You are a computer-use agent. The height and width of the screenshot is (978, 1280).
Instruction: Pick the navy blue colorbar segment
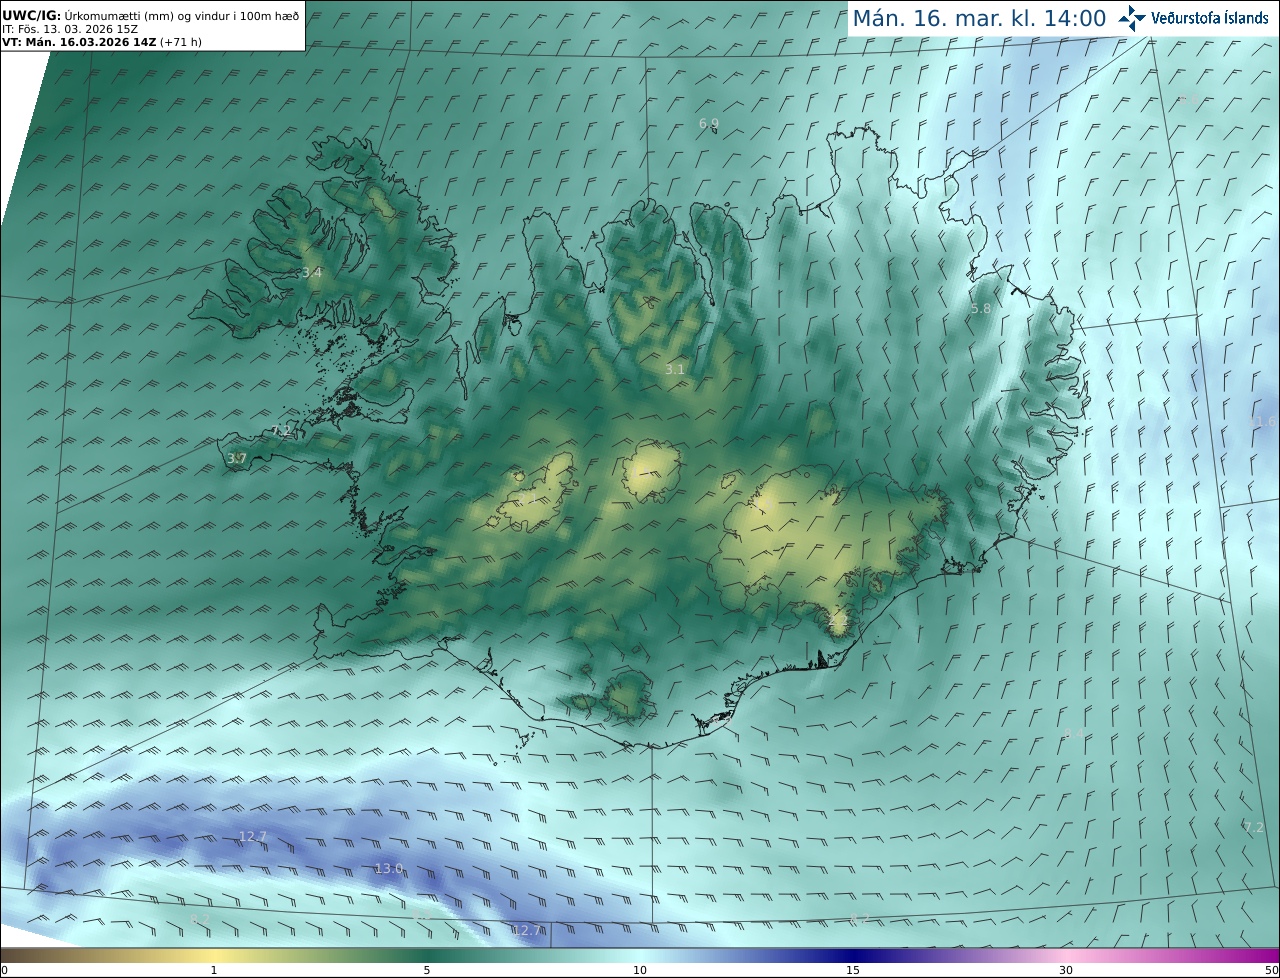coord(853,955)
